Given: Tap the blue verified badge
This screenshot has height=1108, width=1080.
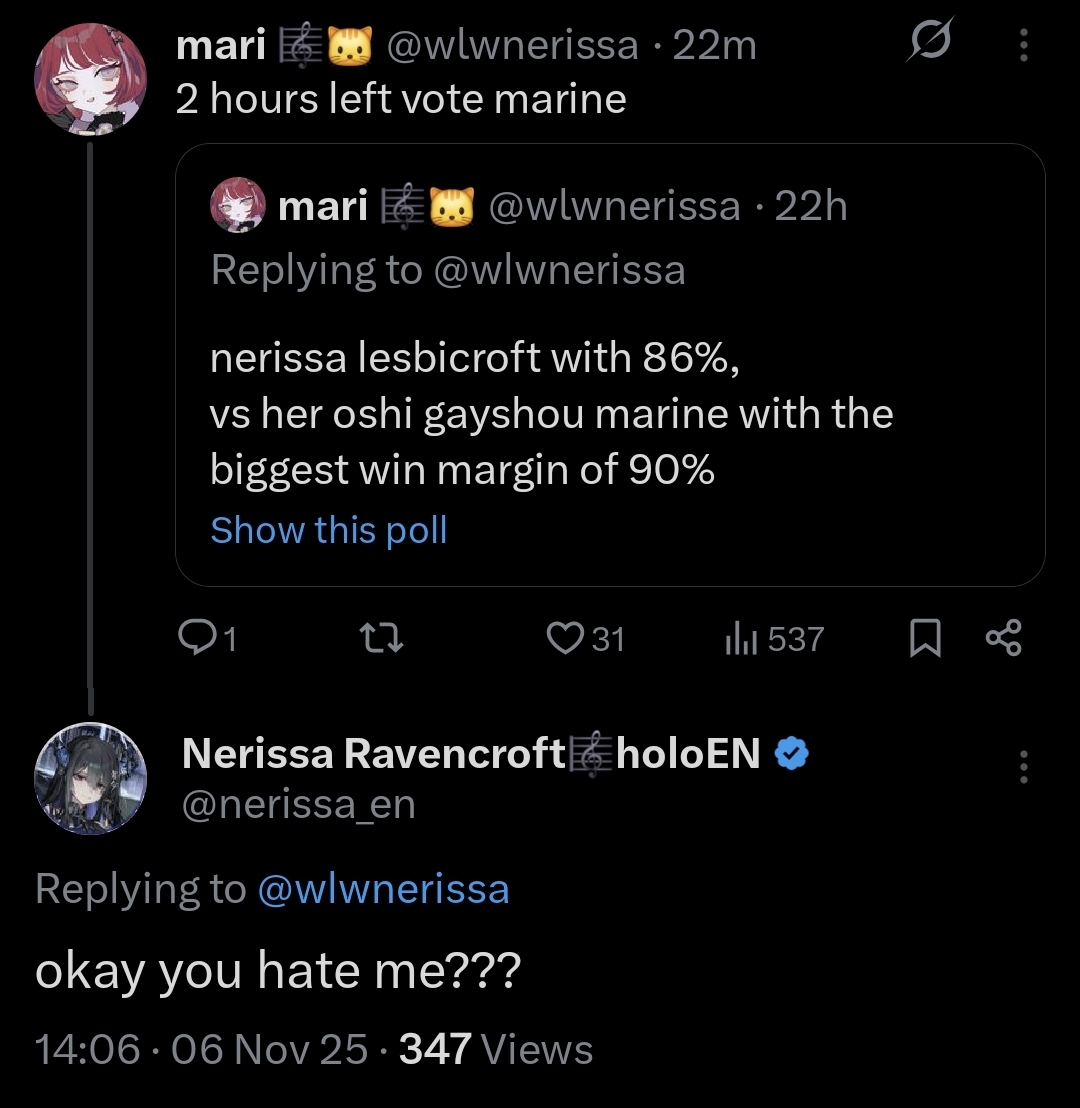Looking at the screenshot, I should (x=793, y=754).
